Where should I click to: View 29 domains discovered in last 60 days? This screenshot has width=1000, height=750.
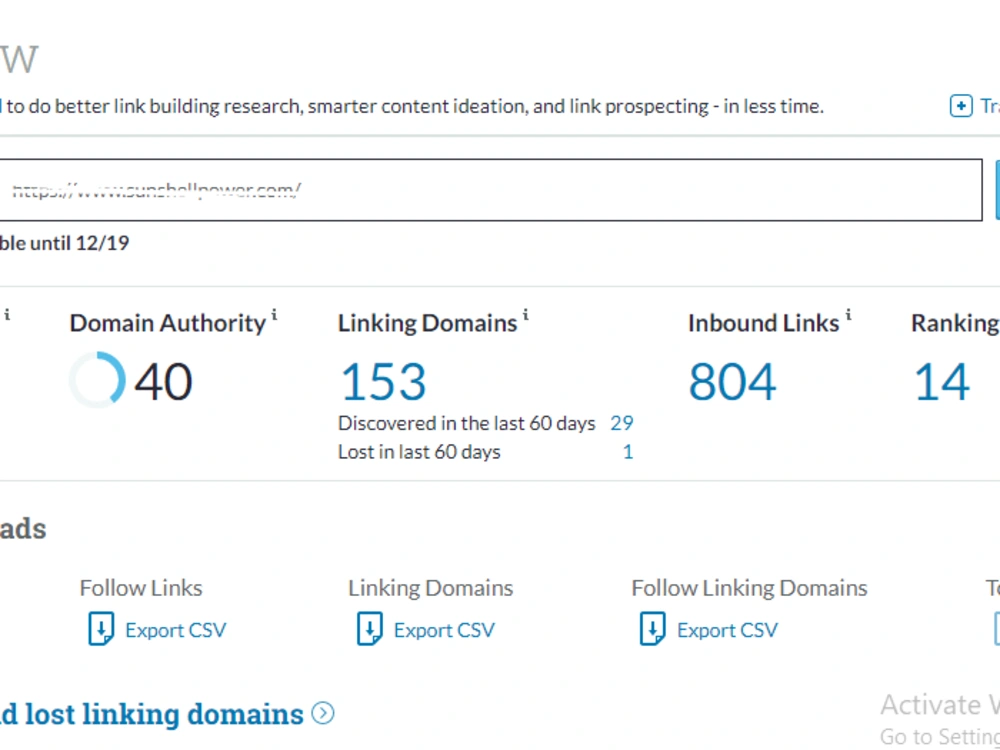coord(622,423)
